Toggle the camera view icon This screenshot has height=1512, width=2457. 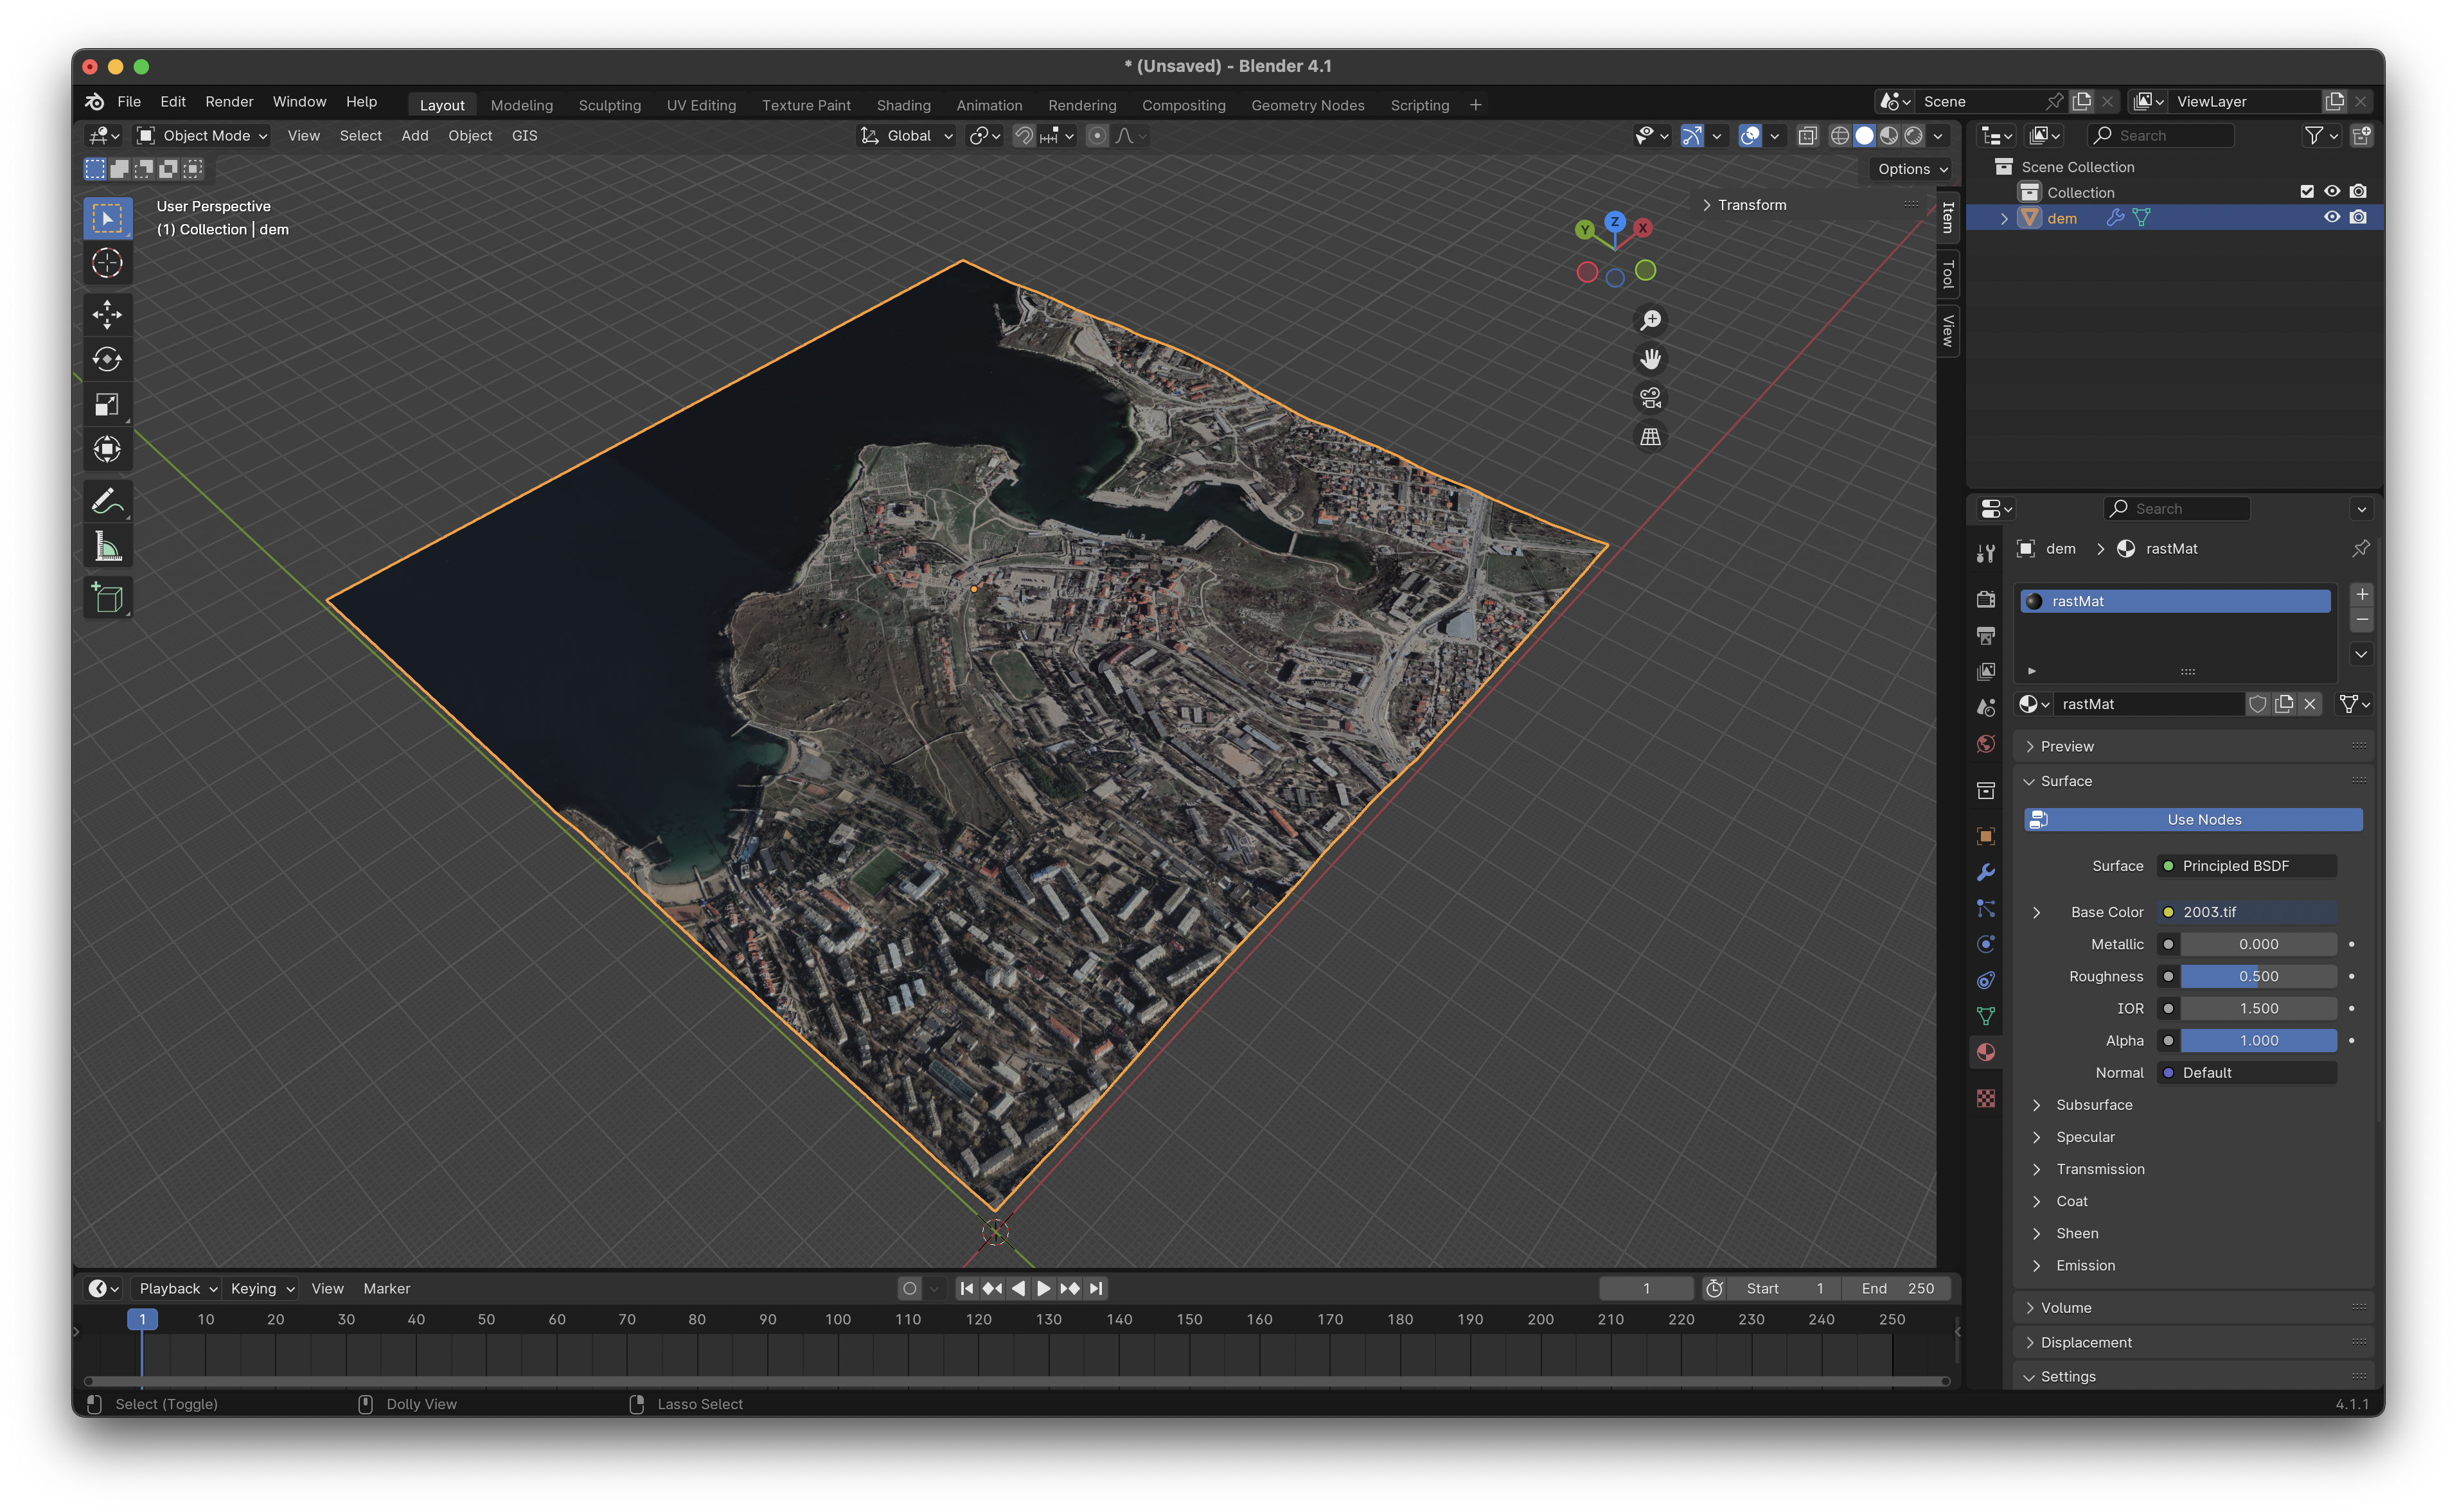[x=1650, y=398]
